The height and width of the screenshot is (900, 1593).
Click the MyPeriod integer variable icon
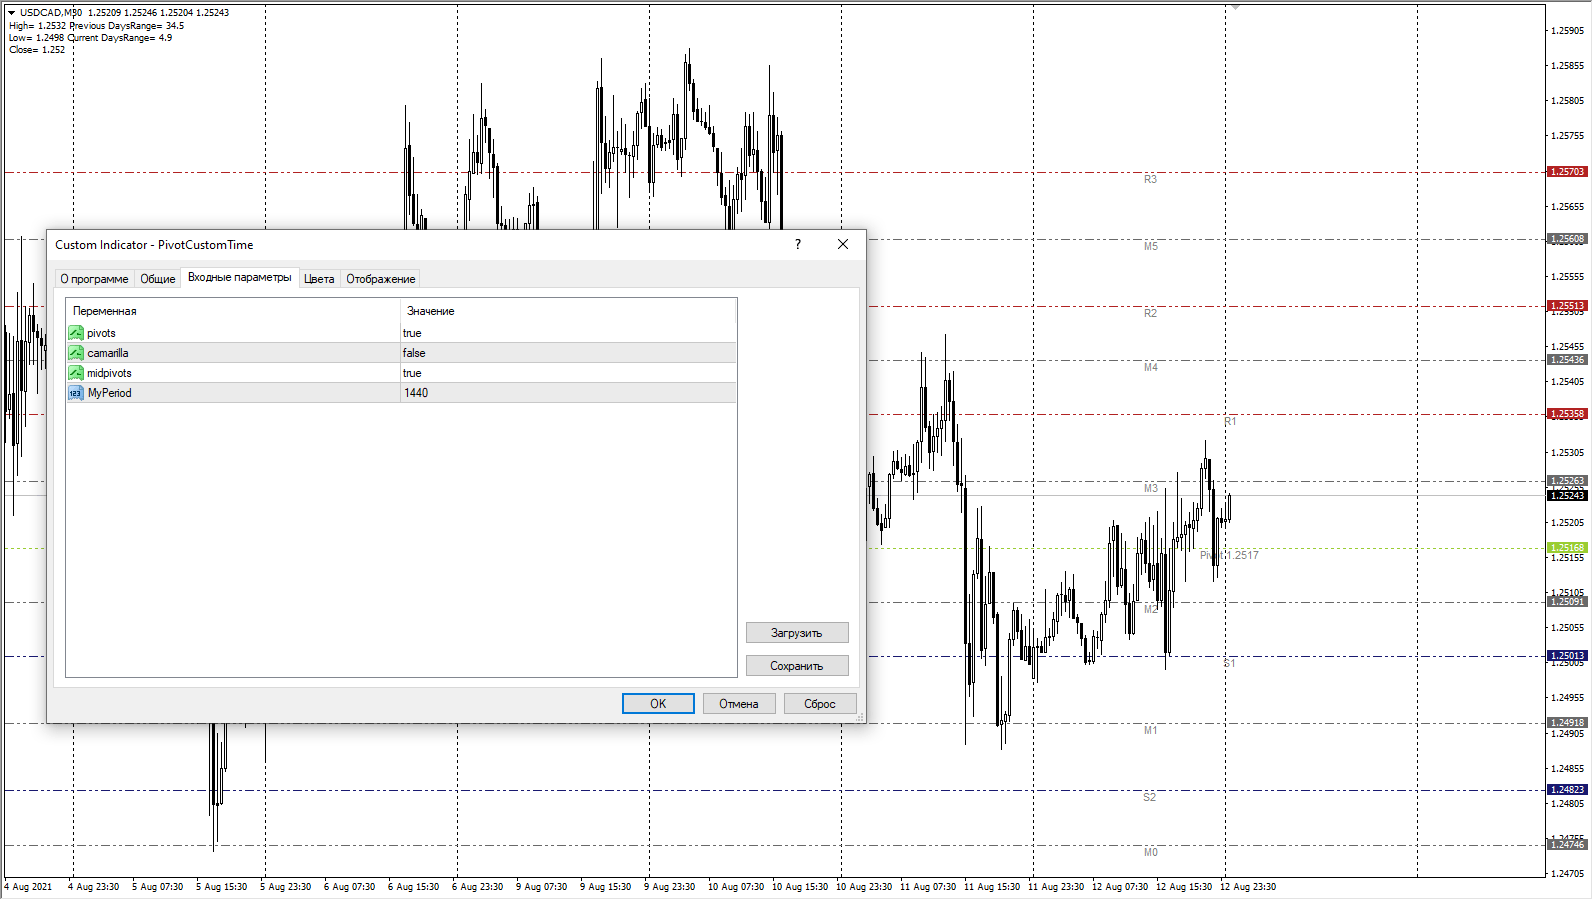76,393
